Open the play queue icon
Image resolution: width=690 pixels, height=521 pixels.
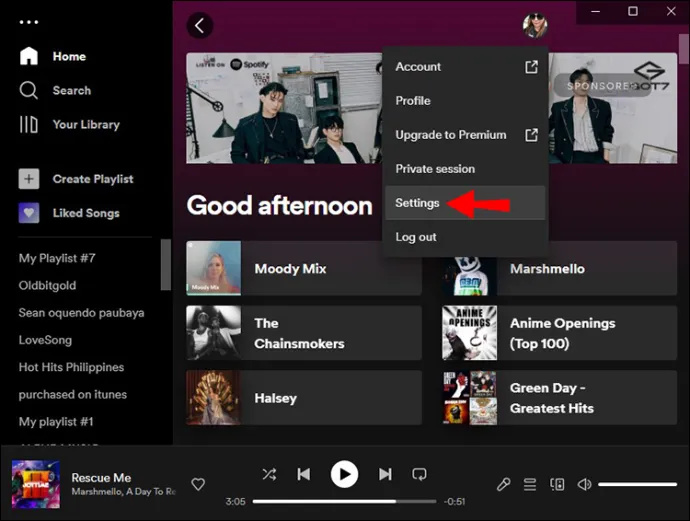pyautogui.click(x=530, y=484)
